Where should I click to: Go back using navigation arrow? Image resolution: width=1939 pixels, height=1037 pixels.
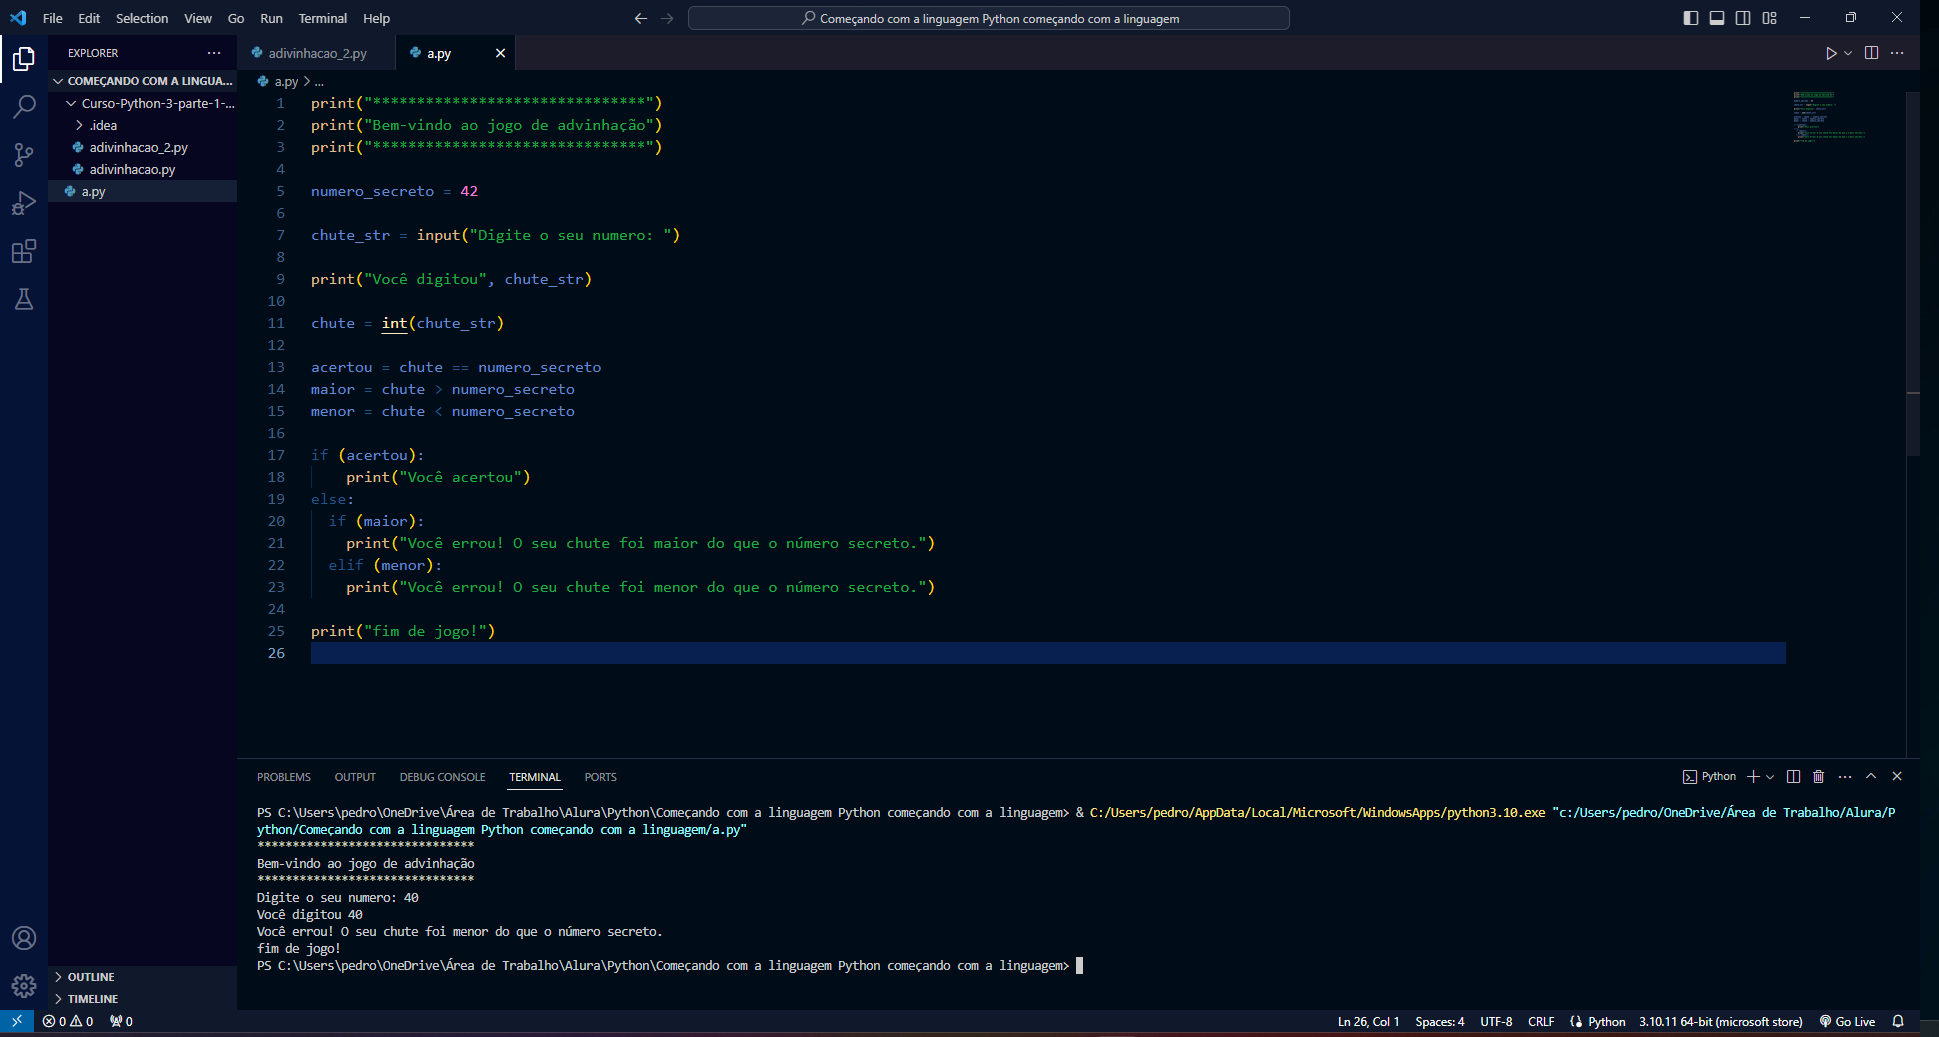point(641,18)
